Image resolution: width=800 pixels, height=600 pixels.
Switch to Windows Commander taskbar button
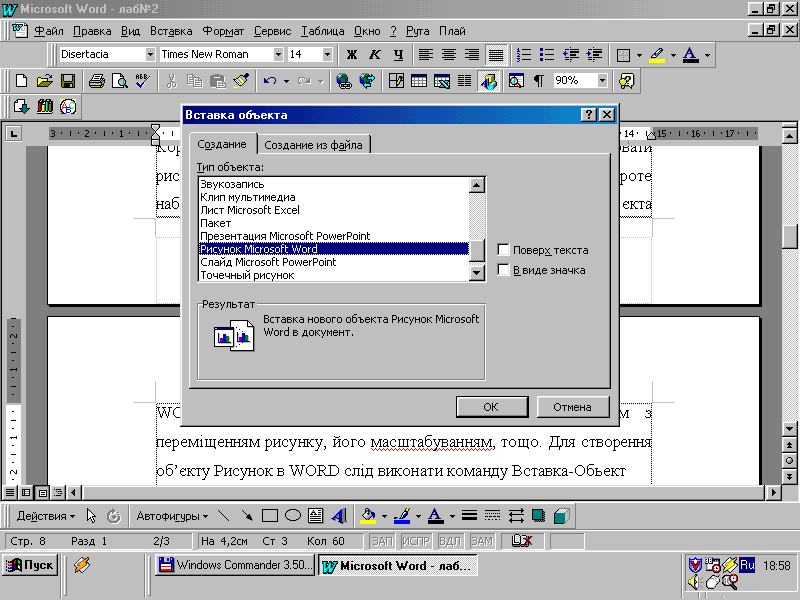point(235,565)
